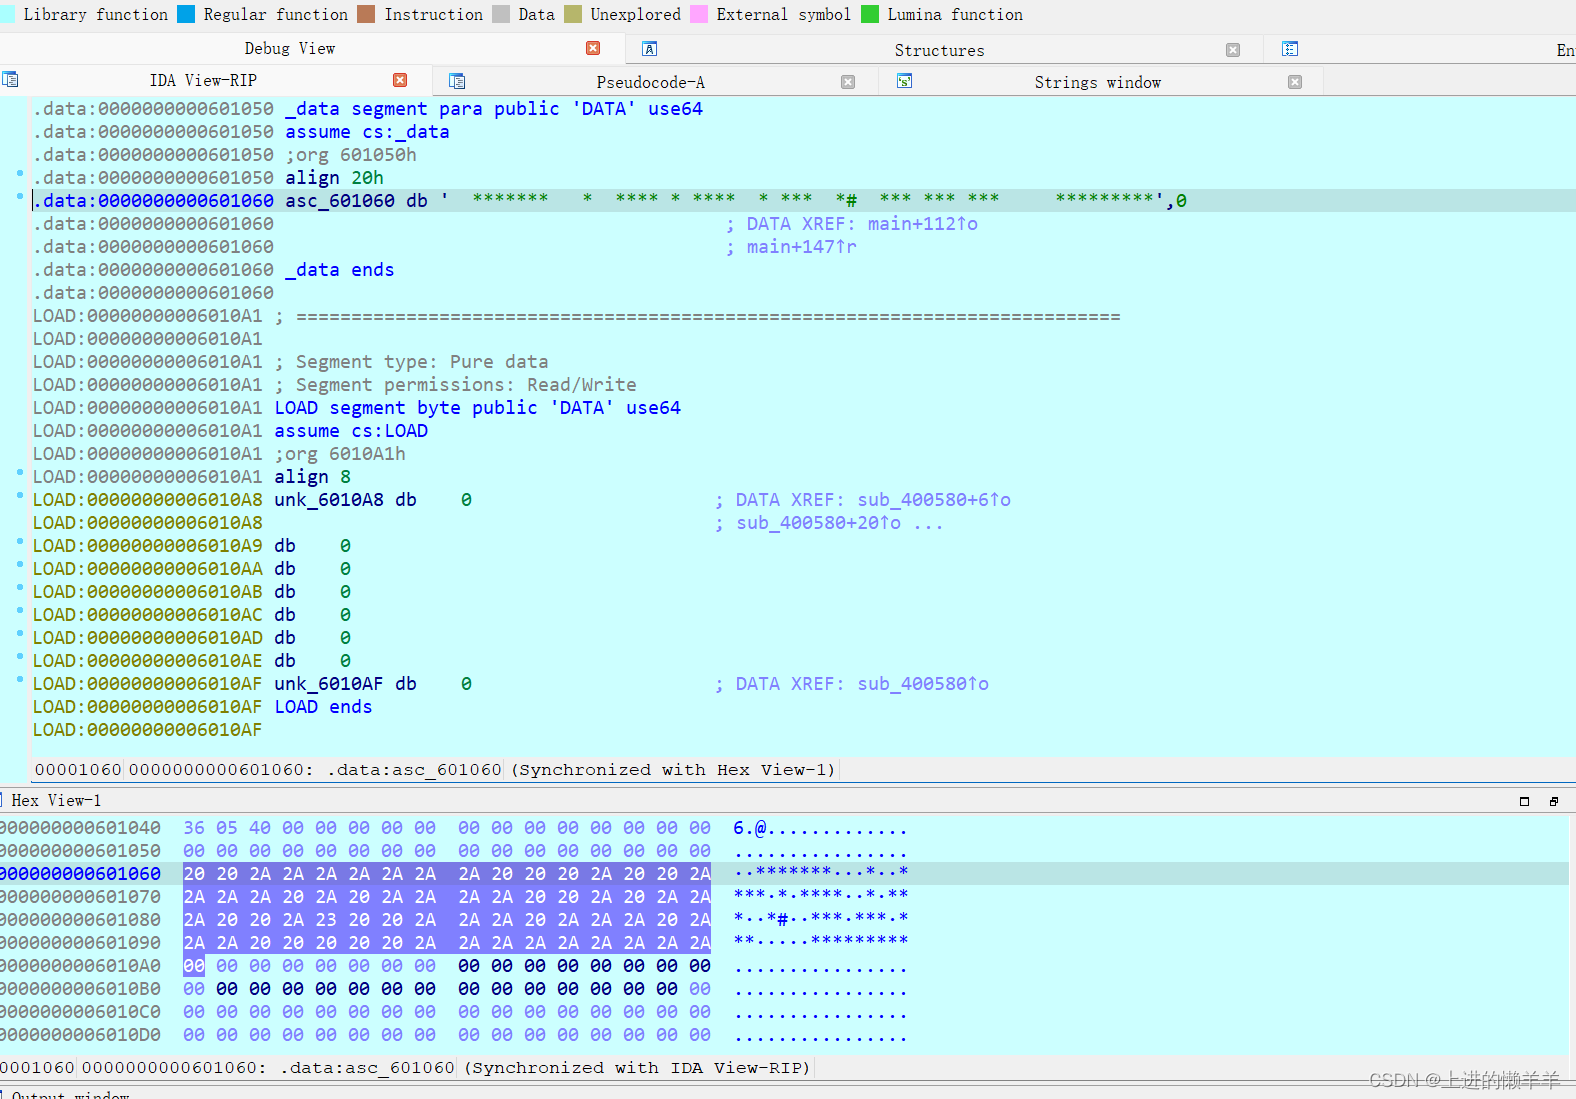Screen dimensions: 1576x1099
Task: Follow the main+147↑r cross reference
Action: tap(801, 247)
